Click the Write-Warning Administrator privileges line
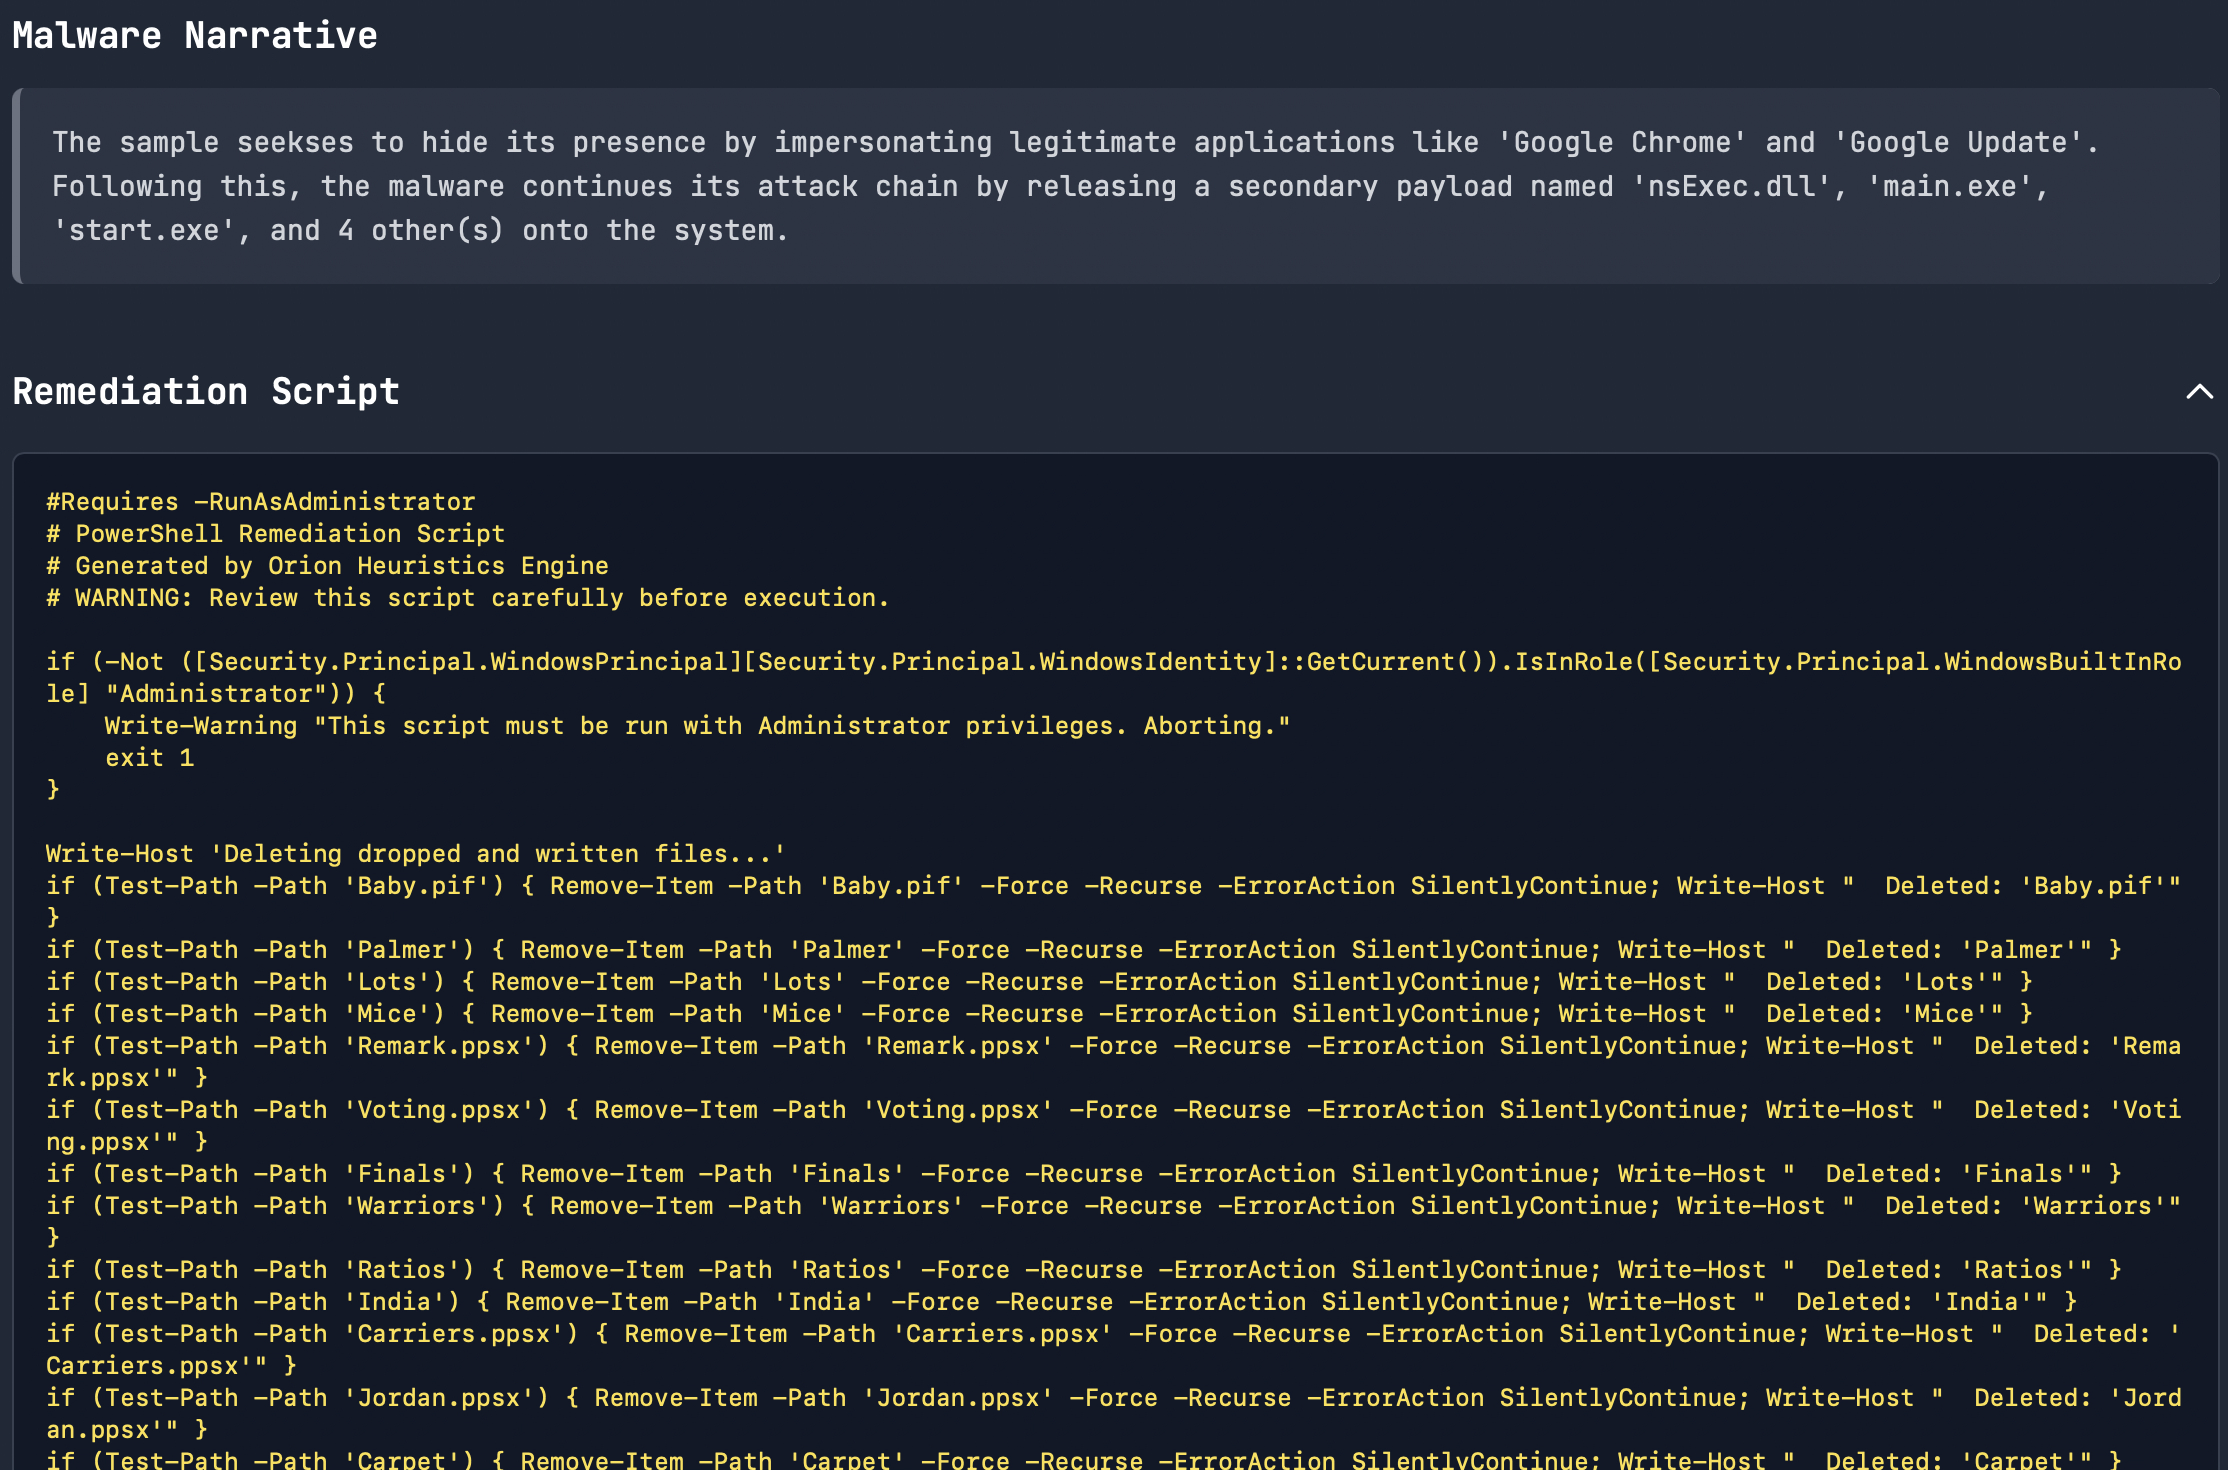2228x1470 pixels. pyautogui.click(x=697, y=726)
